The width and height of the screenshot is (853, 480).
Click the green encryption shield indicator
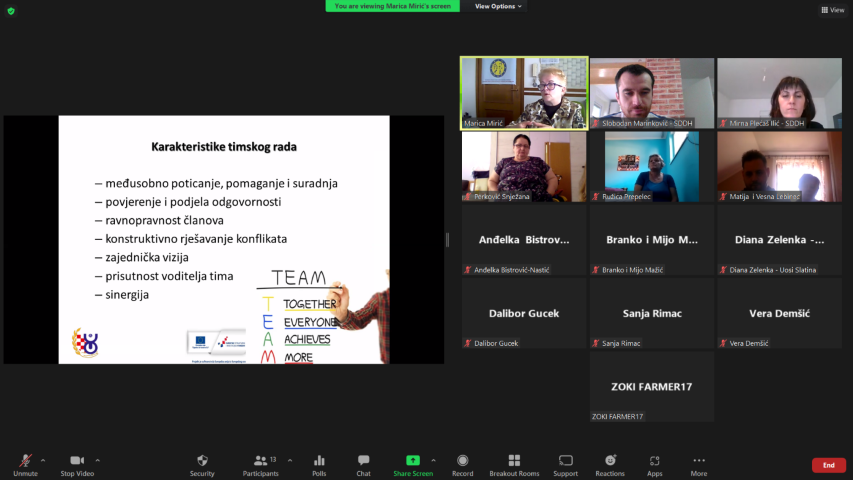11,10
